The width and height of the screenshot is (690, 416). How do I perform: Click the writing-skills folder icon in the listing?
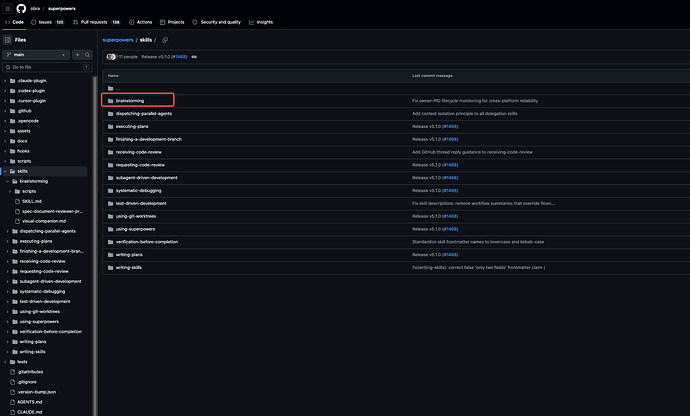point(110,268)
